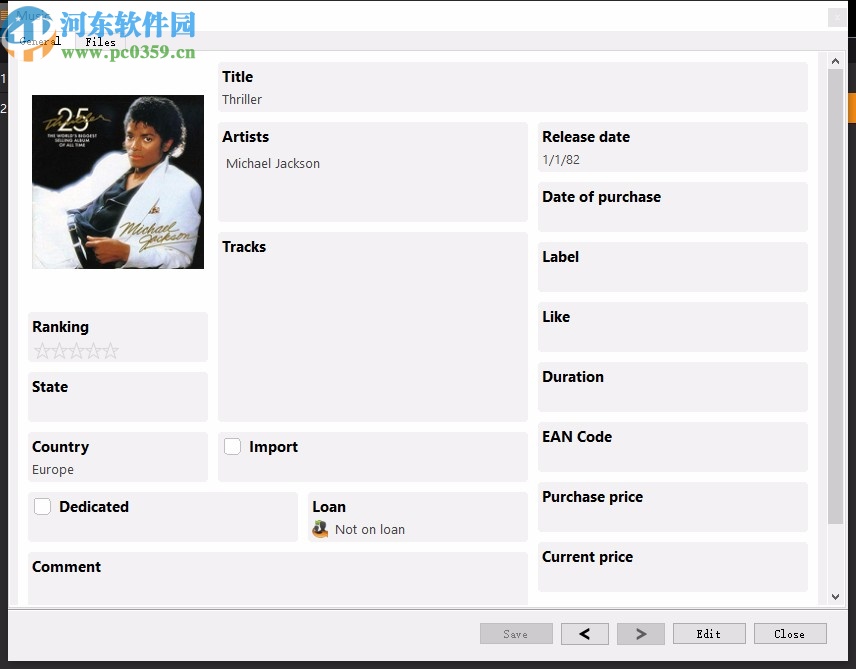Open the Country field for Europe
Screen dimensions: 856x669
[x=117, y=457]
